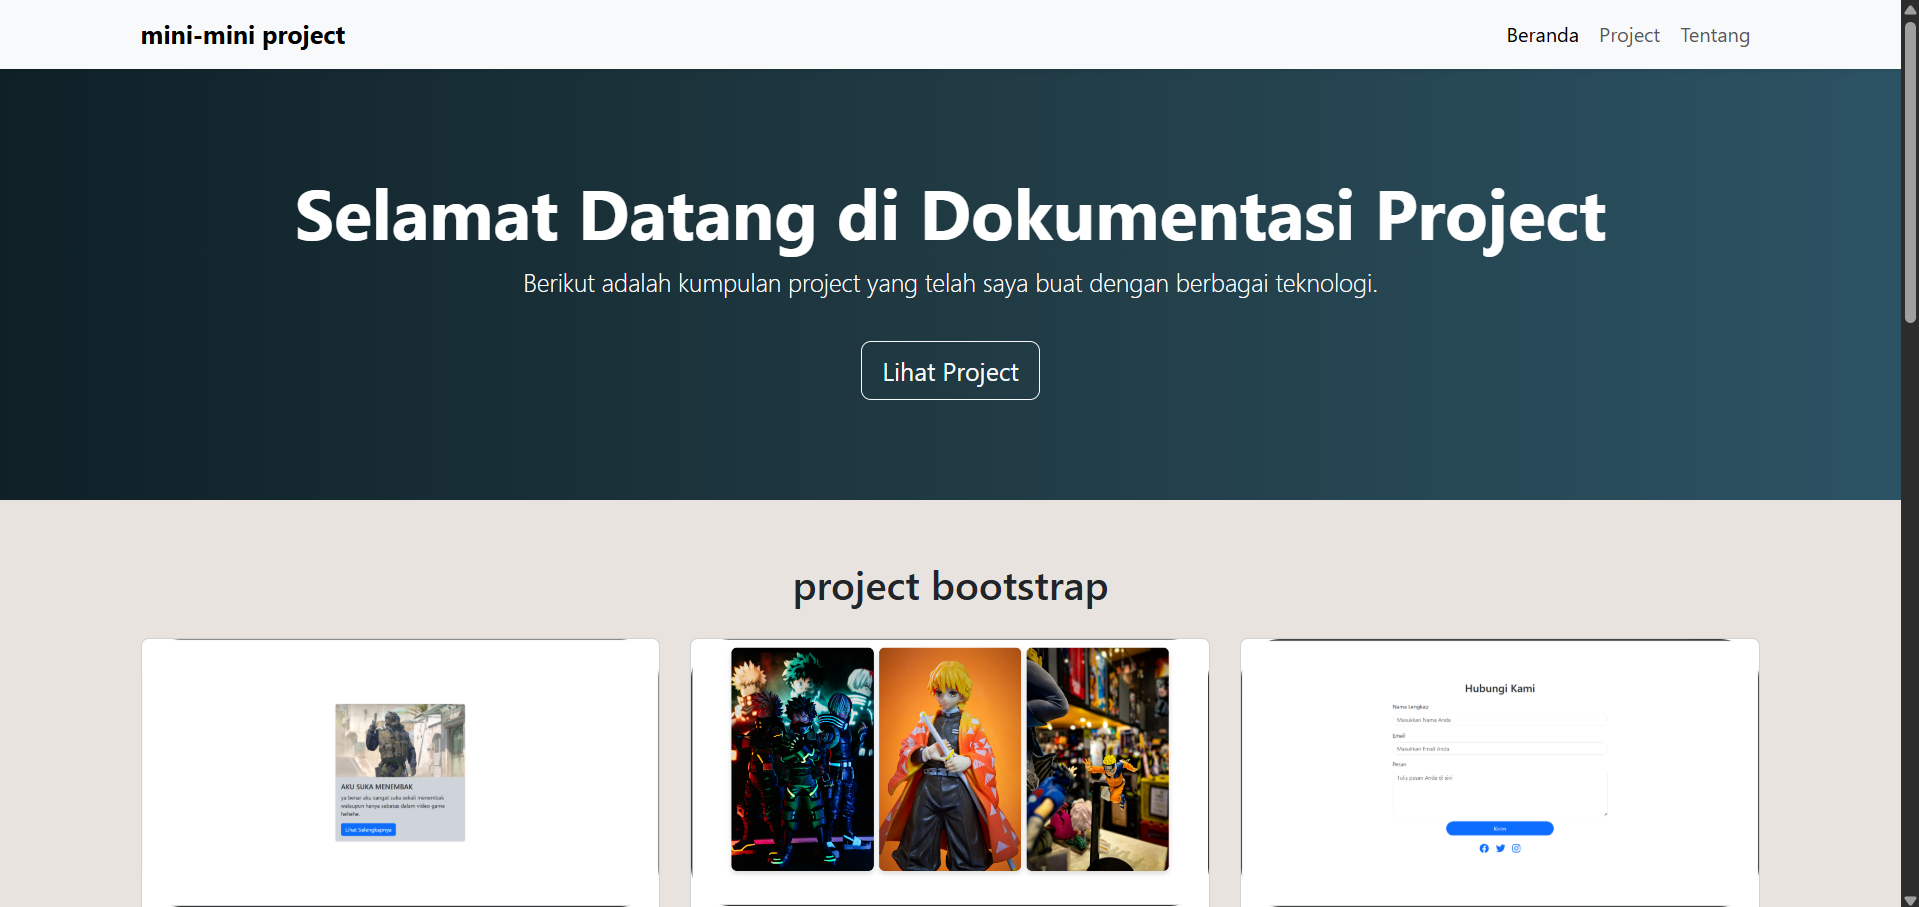Open the anime figures gallery card thumbnail
The height and width of the screenshot is (907, 1919).
tap(950, 772)
